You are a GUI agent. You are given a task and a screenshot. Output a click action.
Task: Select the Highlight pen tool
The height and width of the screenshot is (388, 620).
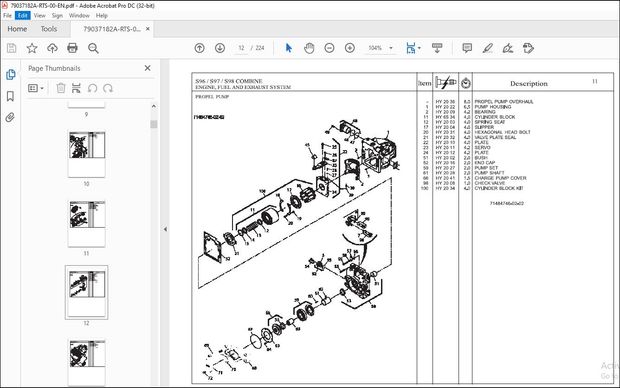point(488,48)
